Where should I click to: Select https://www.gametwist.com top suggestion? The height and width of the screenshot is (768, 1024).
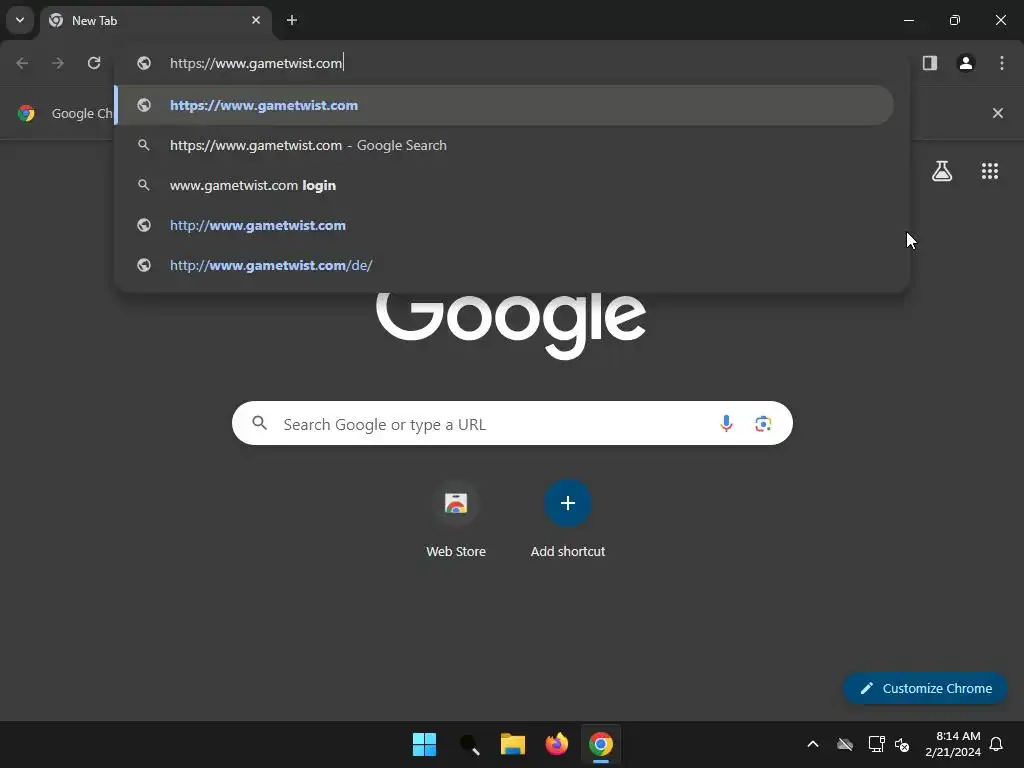[x=504, y=105]
